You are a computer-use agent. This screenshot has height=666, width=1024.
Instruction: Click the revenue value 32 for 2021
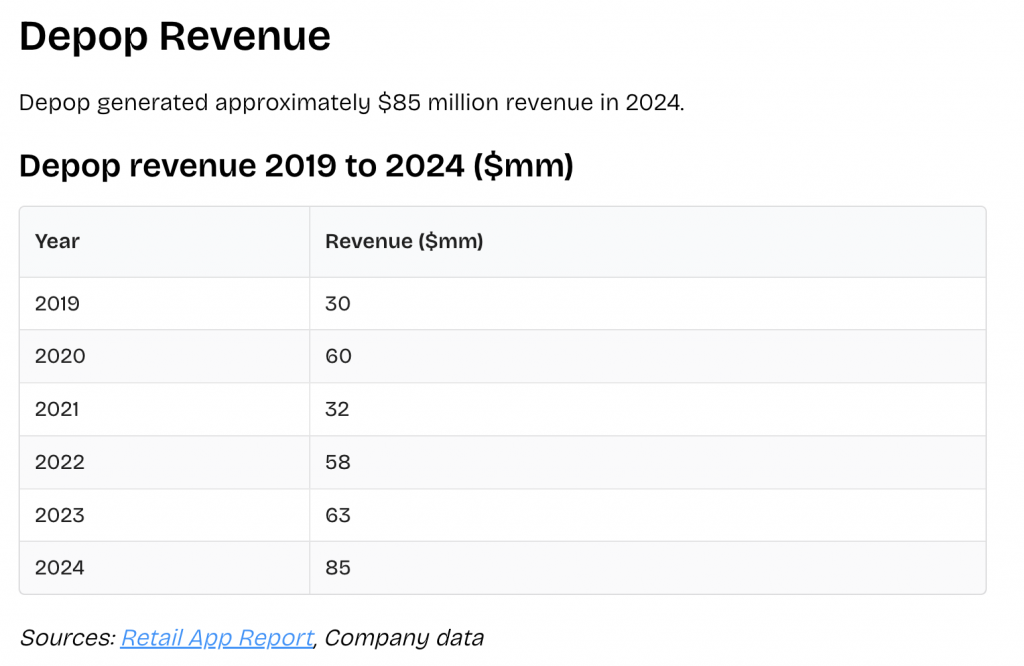337,409
